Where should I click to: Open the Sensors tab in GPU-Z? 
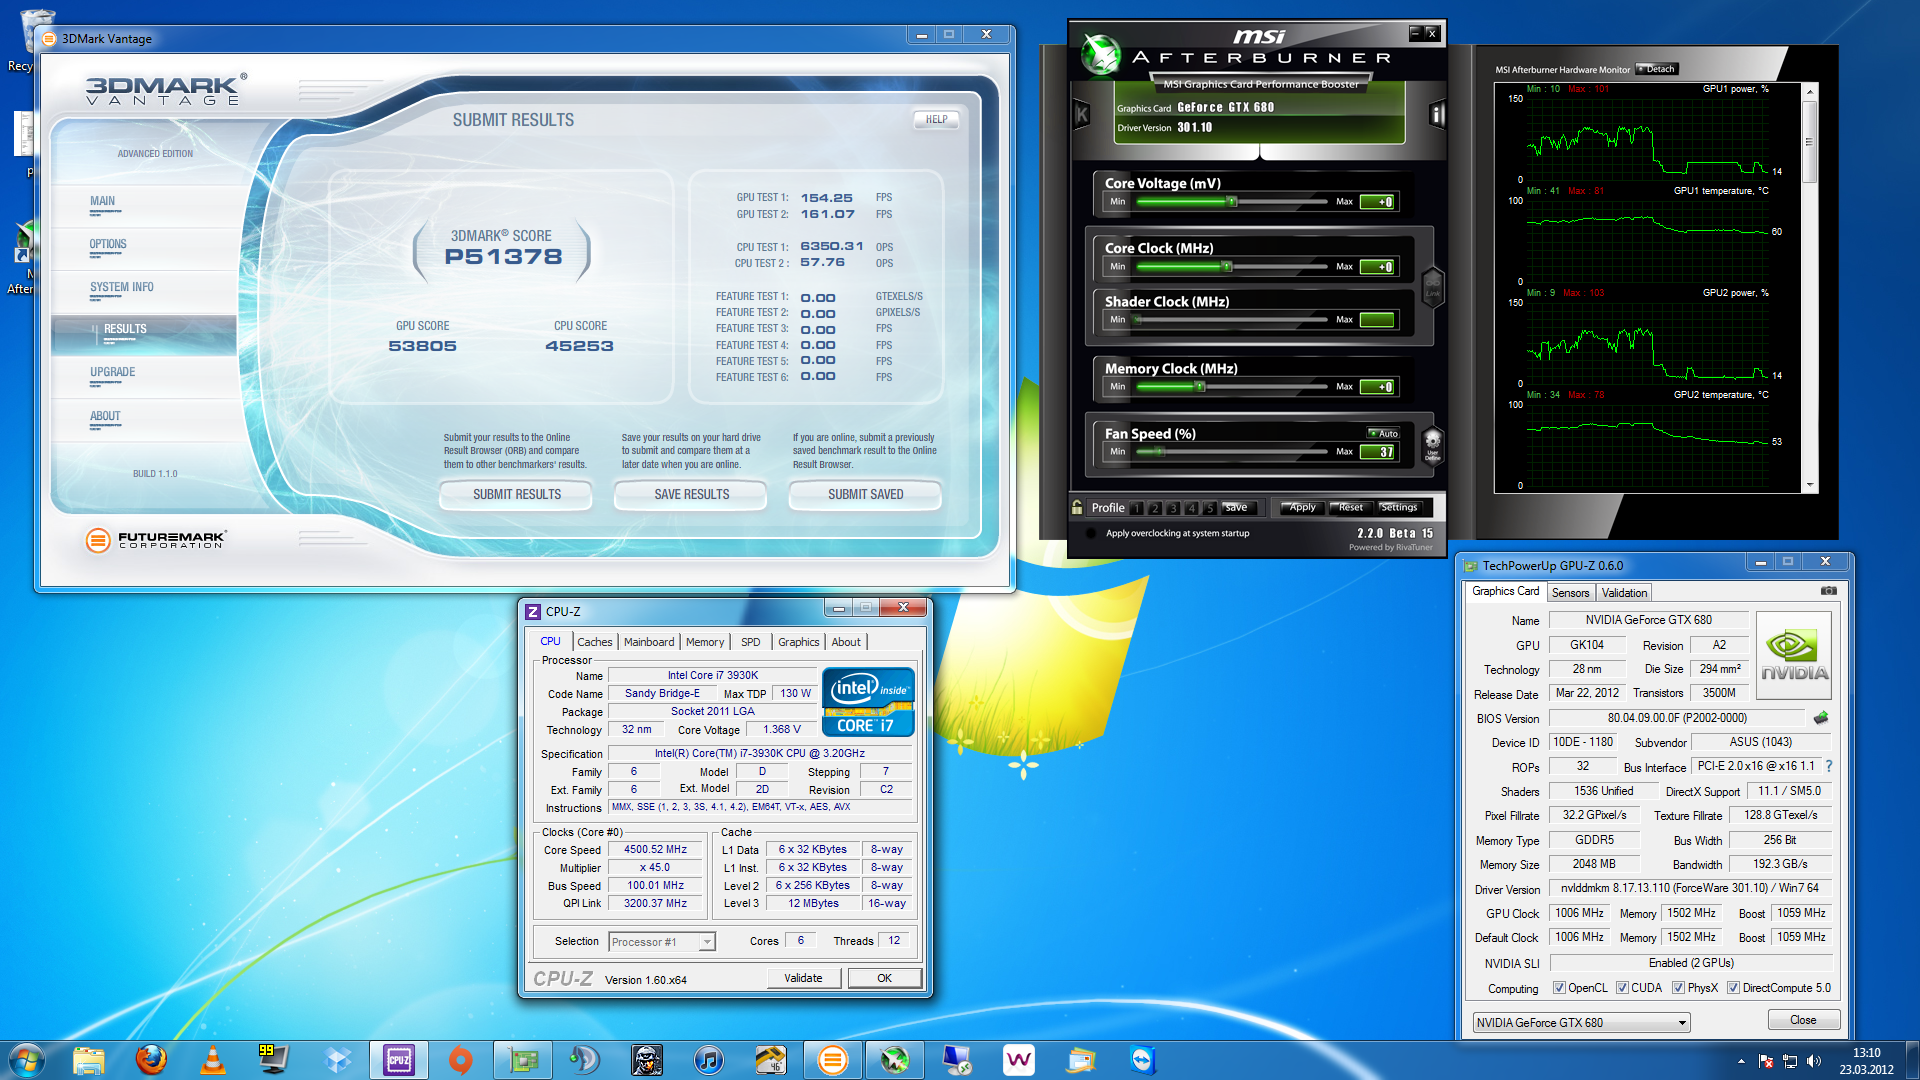click(1570, 593)
